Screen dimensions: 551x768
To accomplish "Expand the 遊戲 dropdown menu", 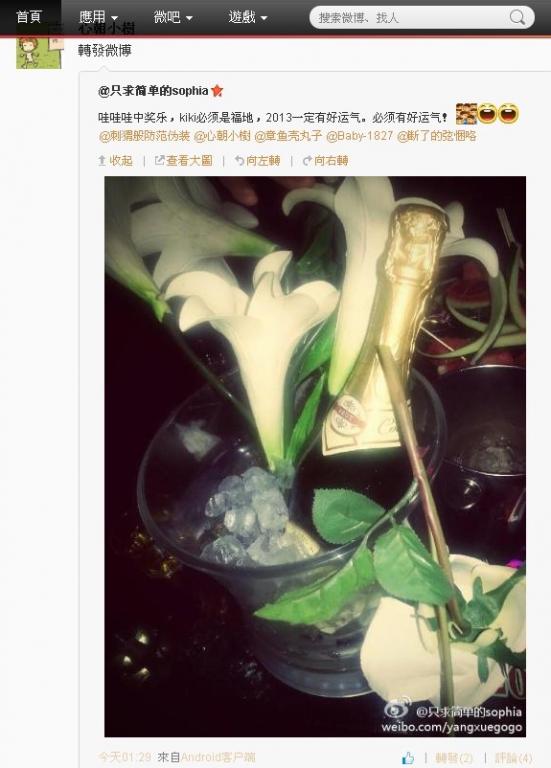I will pos(248,18).
